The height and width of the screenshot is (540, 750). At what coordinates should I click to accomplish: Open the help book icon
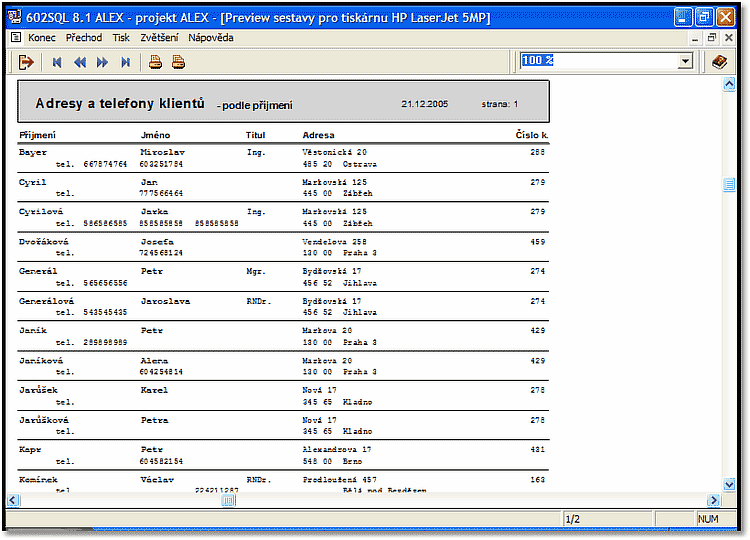click(719, 62)
